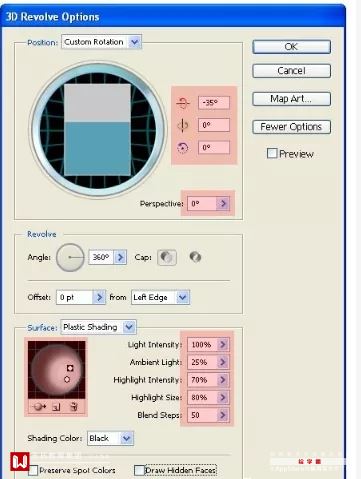Add a new light icon
The height and width of the screenshot is (479, 361).
click(56, 407)
